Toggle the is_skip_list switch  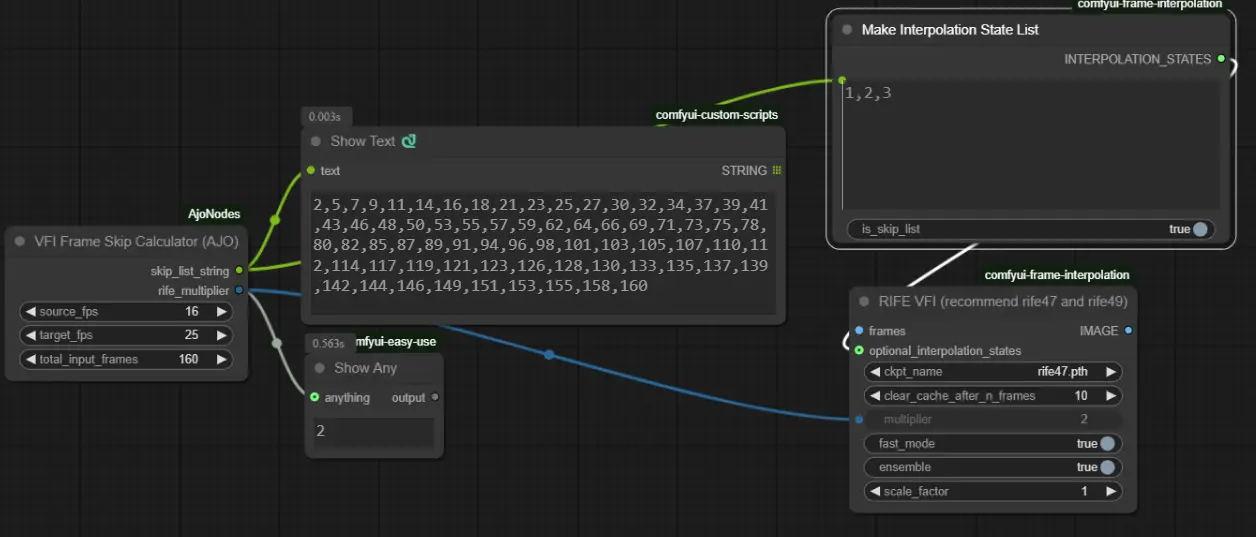tap(1199, 229)
